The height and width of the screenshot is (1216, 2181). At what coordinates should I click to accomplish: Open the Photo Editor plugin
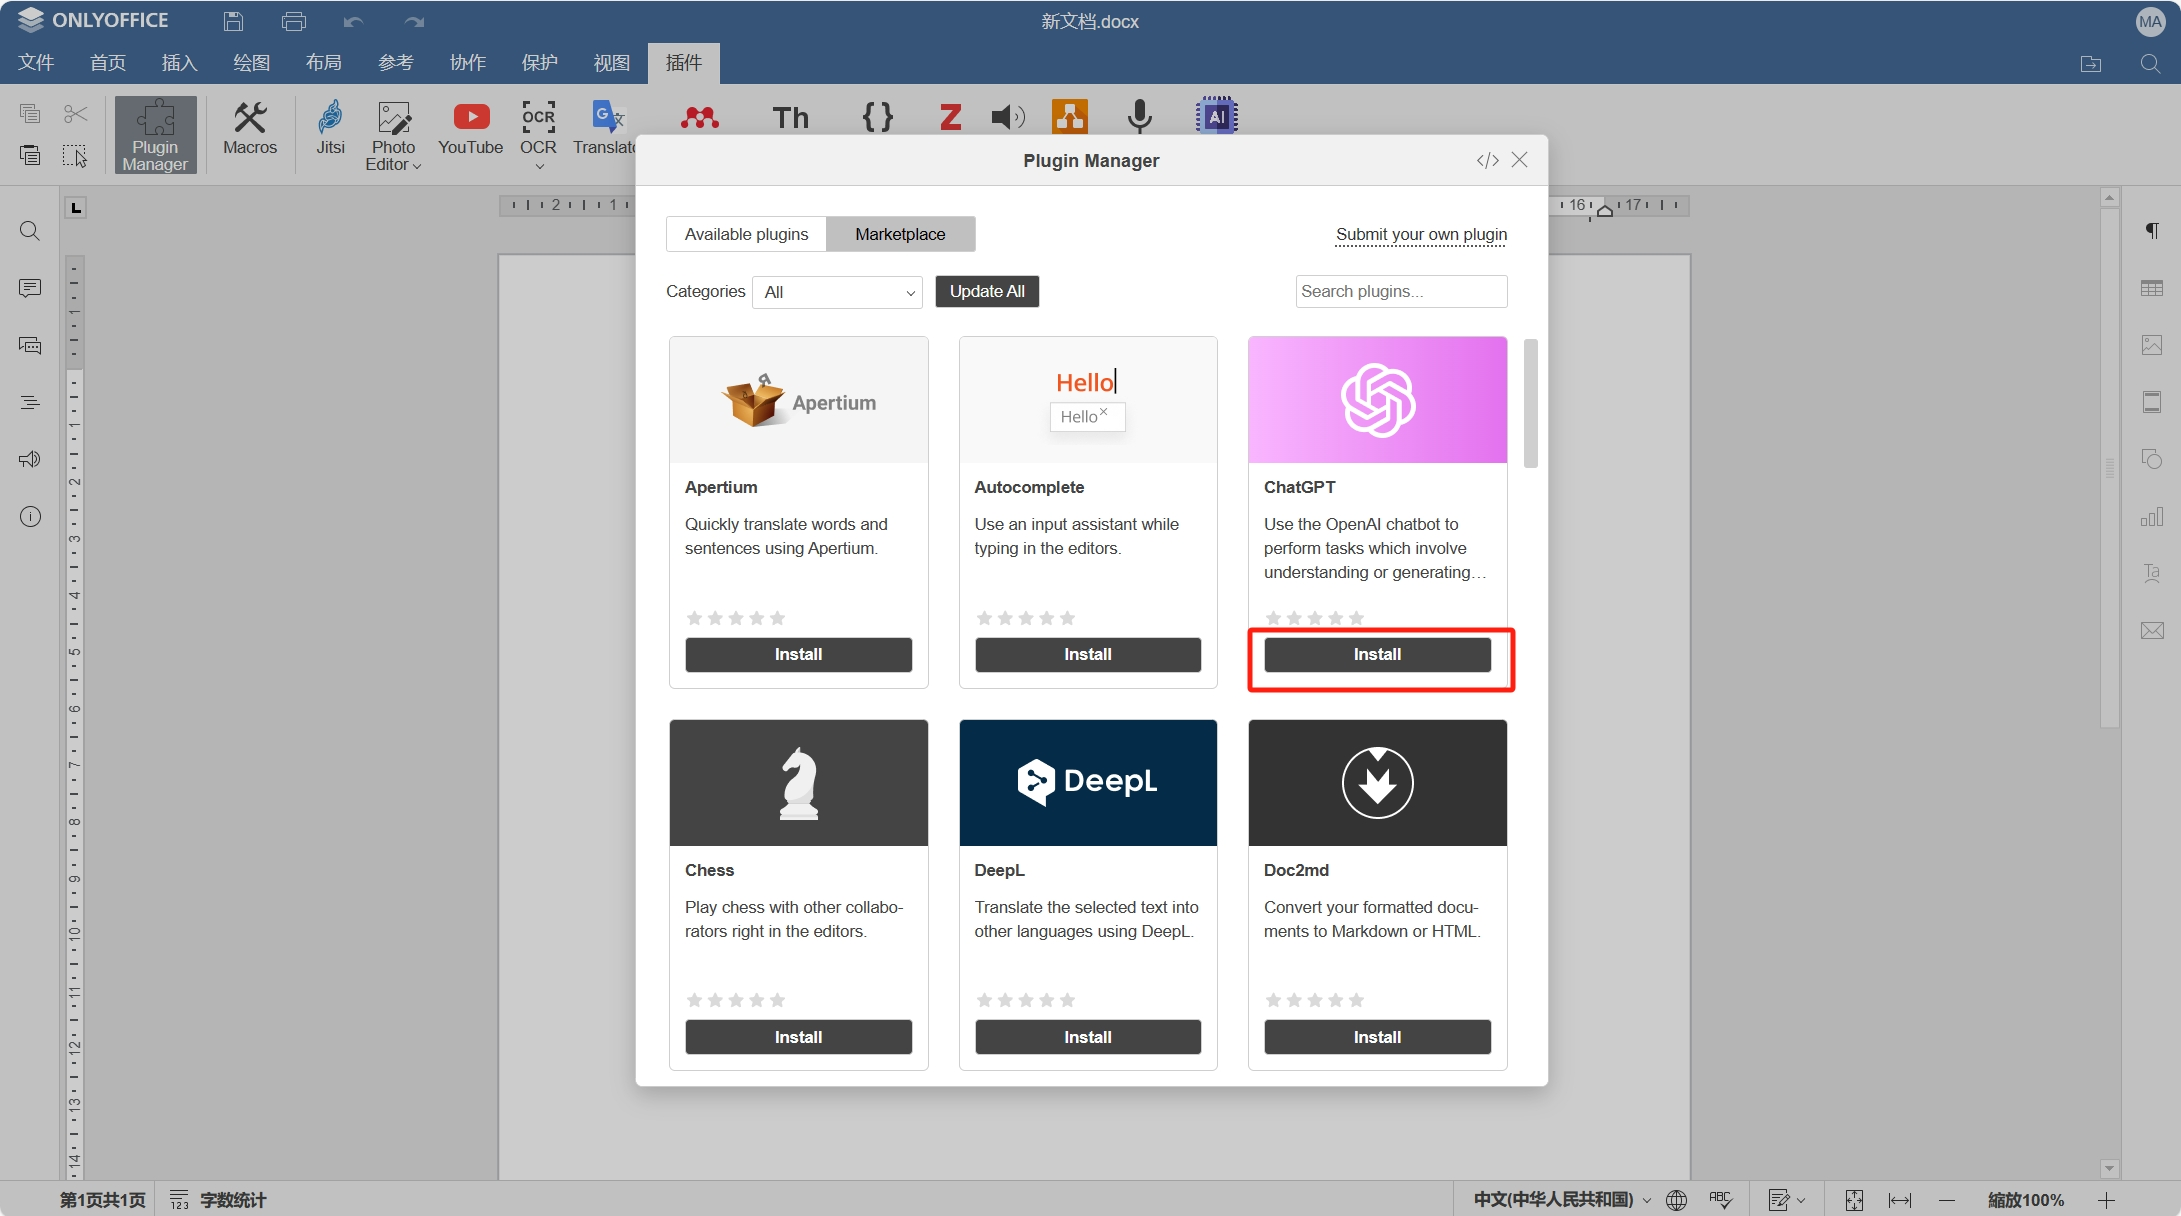pos(393,135)
